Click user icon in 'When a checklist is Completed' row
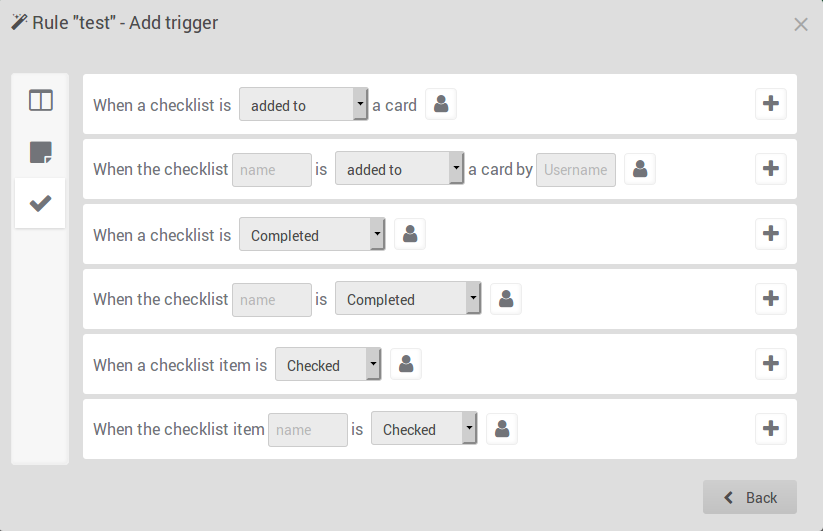Image resolution: width=823 pixels, height=531 pixels. (410, 234)
